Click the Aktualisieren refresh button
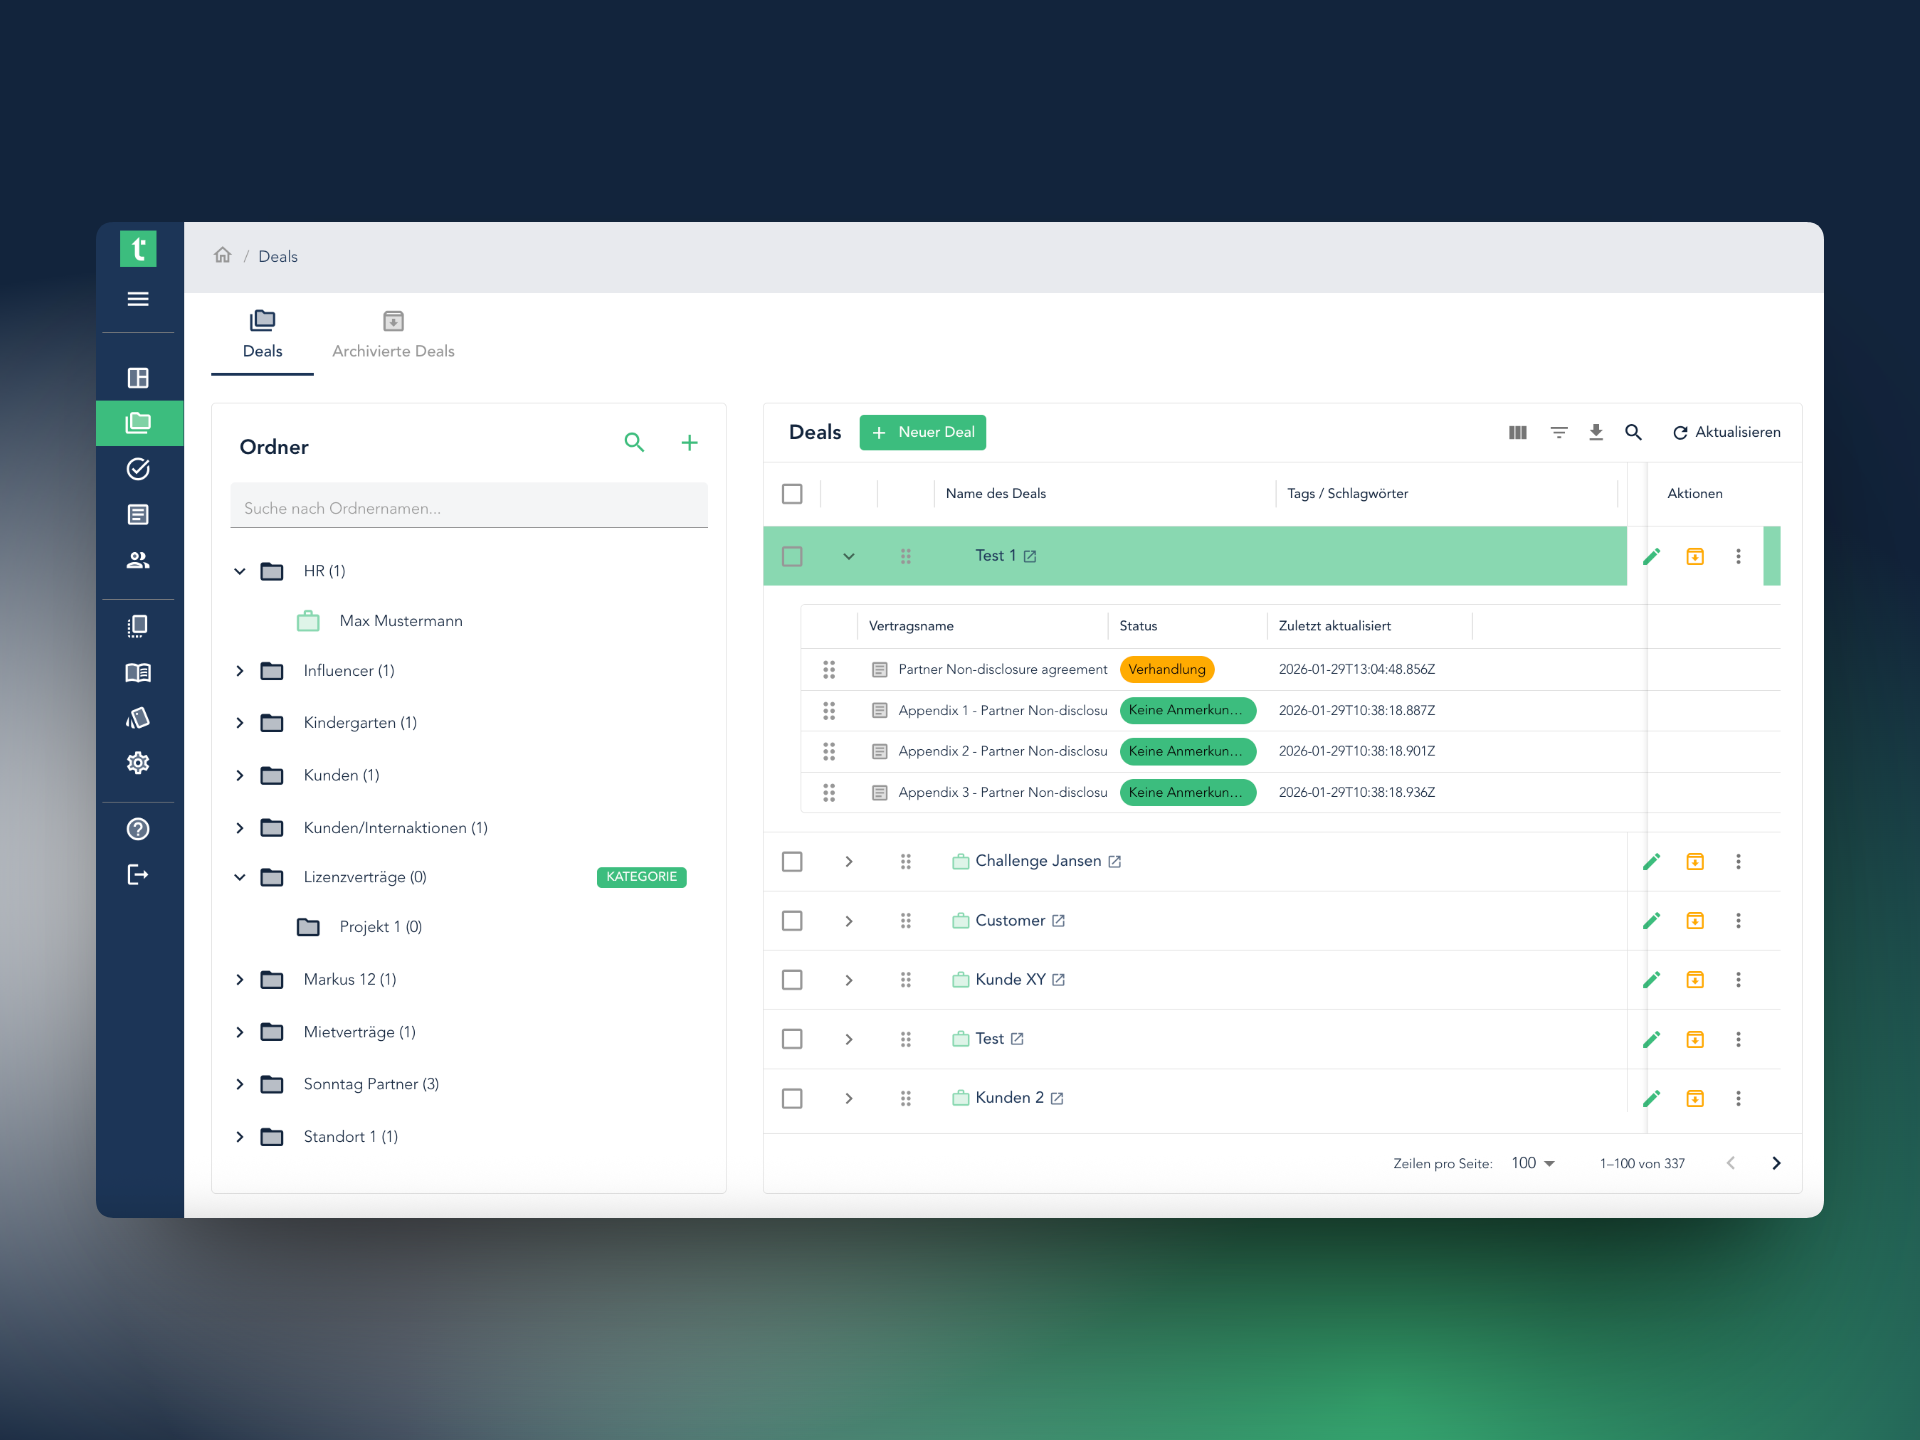The width and height of the screenshot is (1920, 1440). coord(1726,432)
